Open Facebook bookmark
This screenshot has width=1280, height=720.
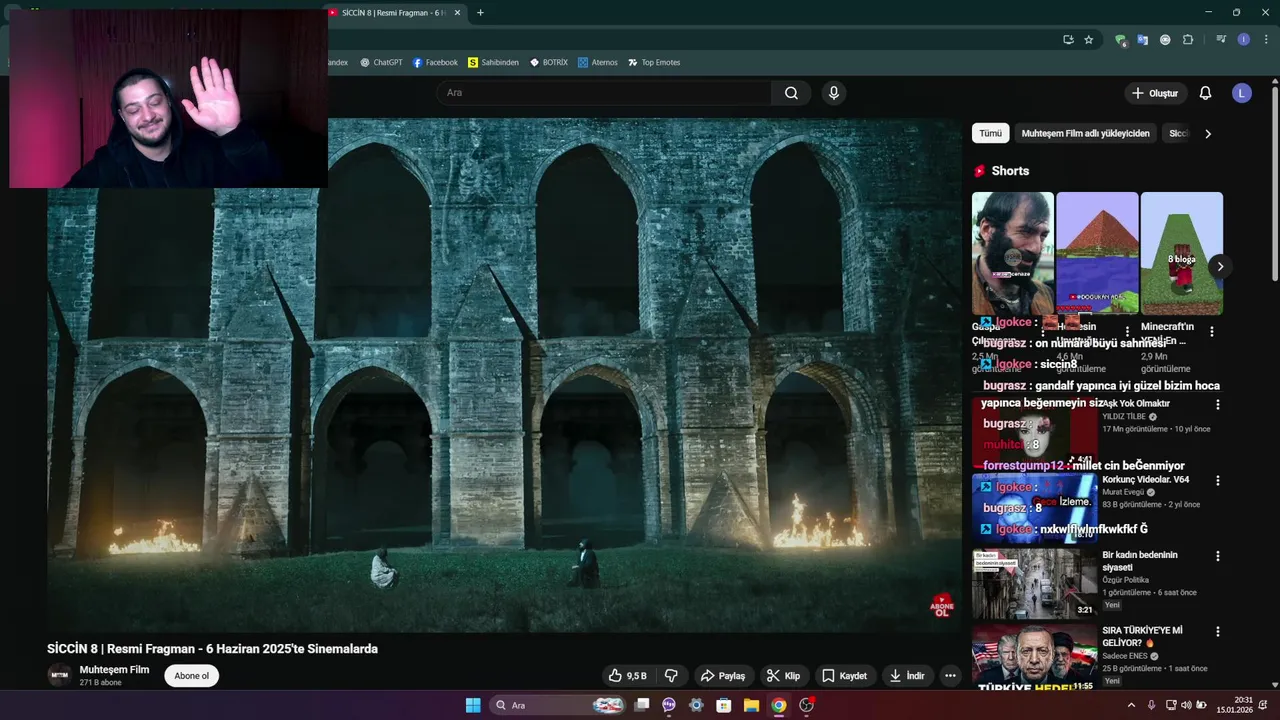point(435,62)
